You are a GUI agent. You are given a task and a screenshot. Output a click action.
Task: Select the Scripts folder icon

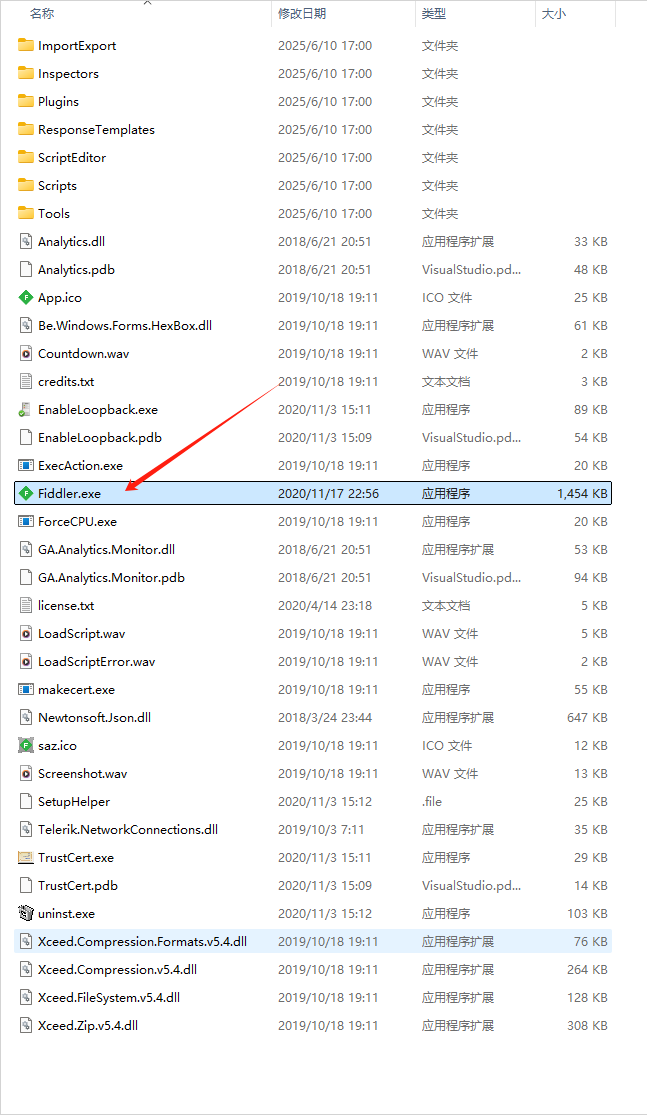pos(26,186)
